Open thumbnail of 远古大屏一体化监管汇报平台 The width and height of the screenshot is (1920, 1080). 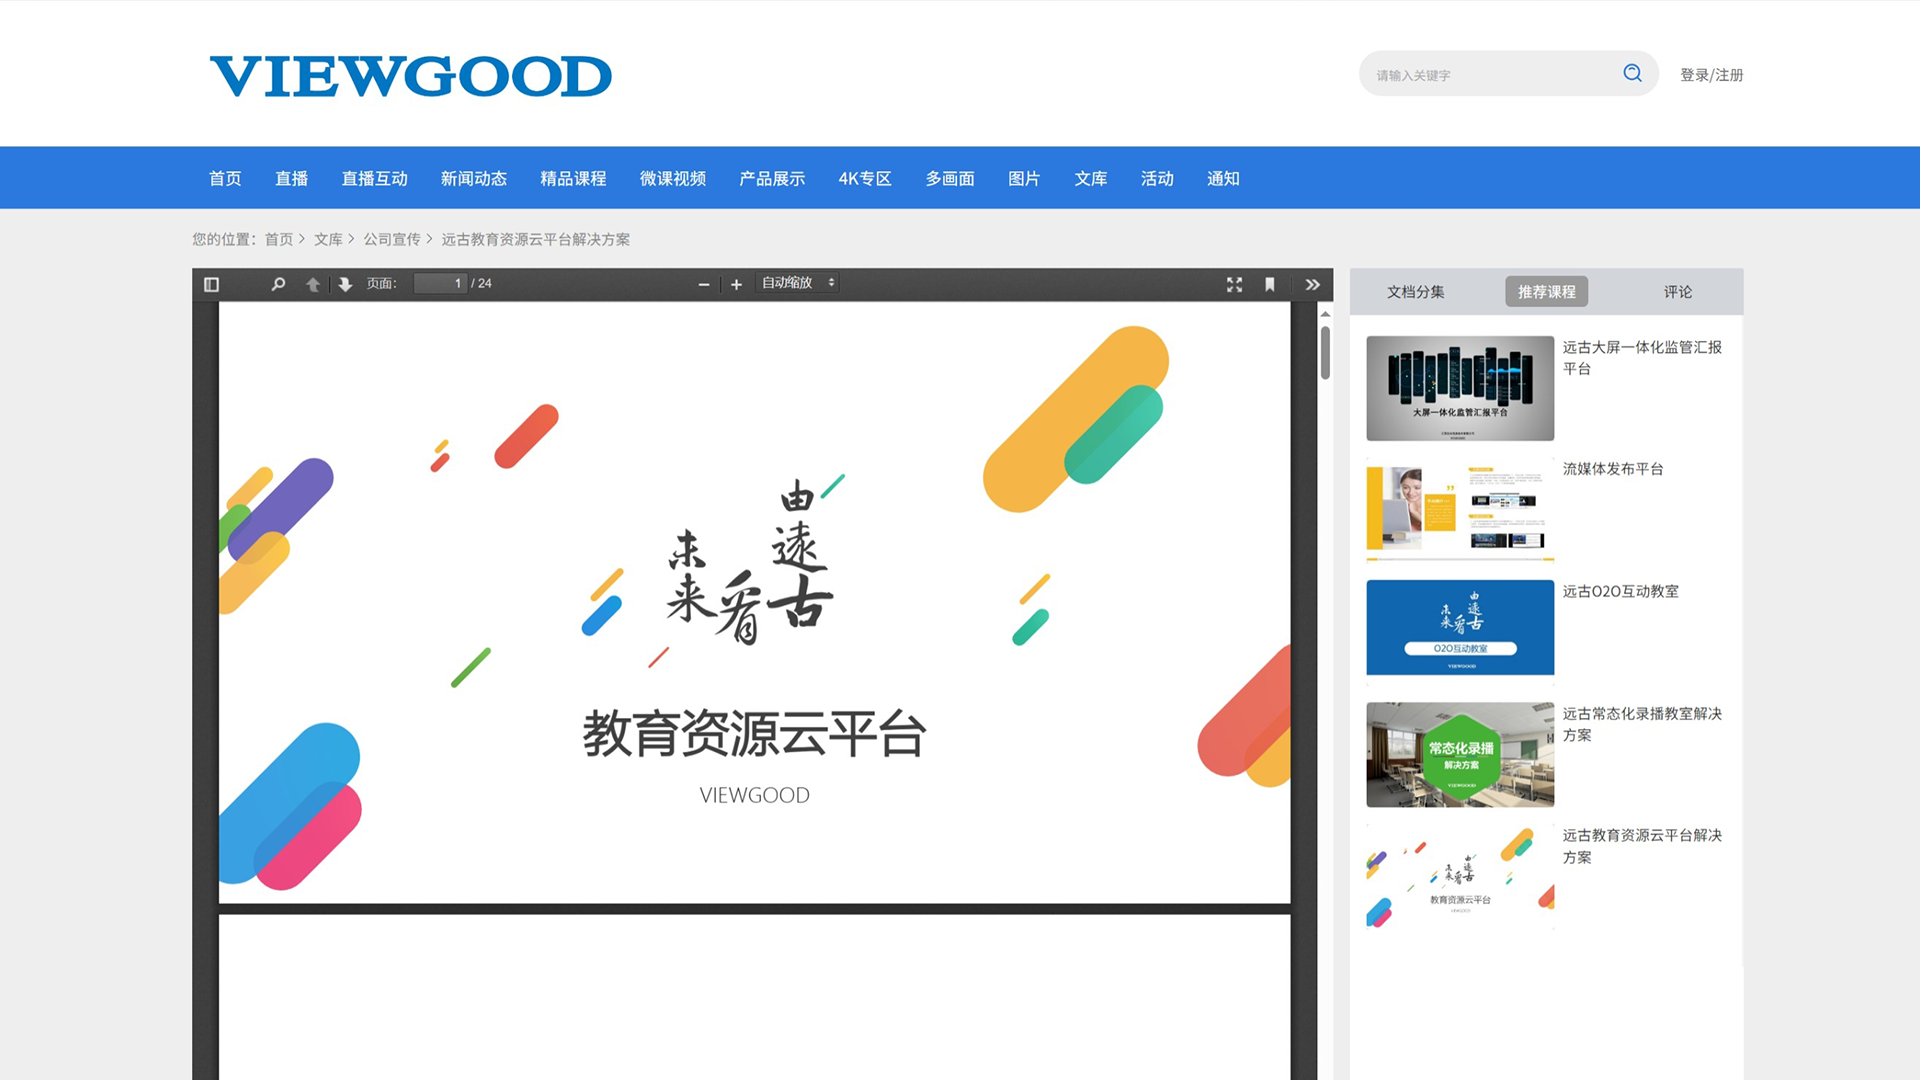1460,388
